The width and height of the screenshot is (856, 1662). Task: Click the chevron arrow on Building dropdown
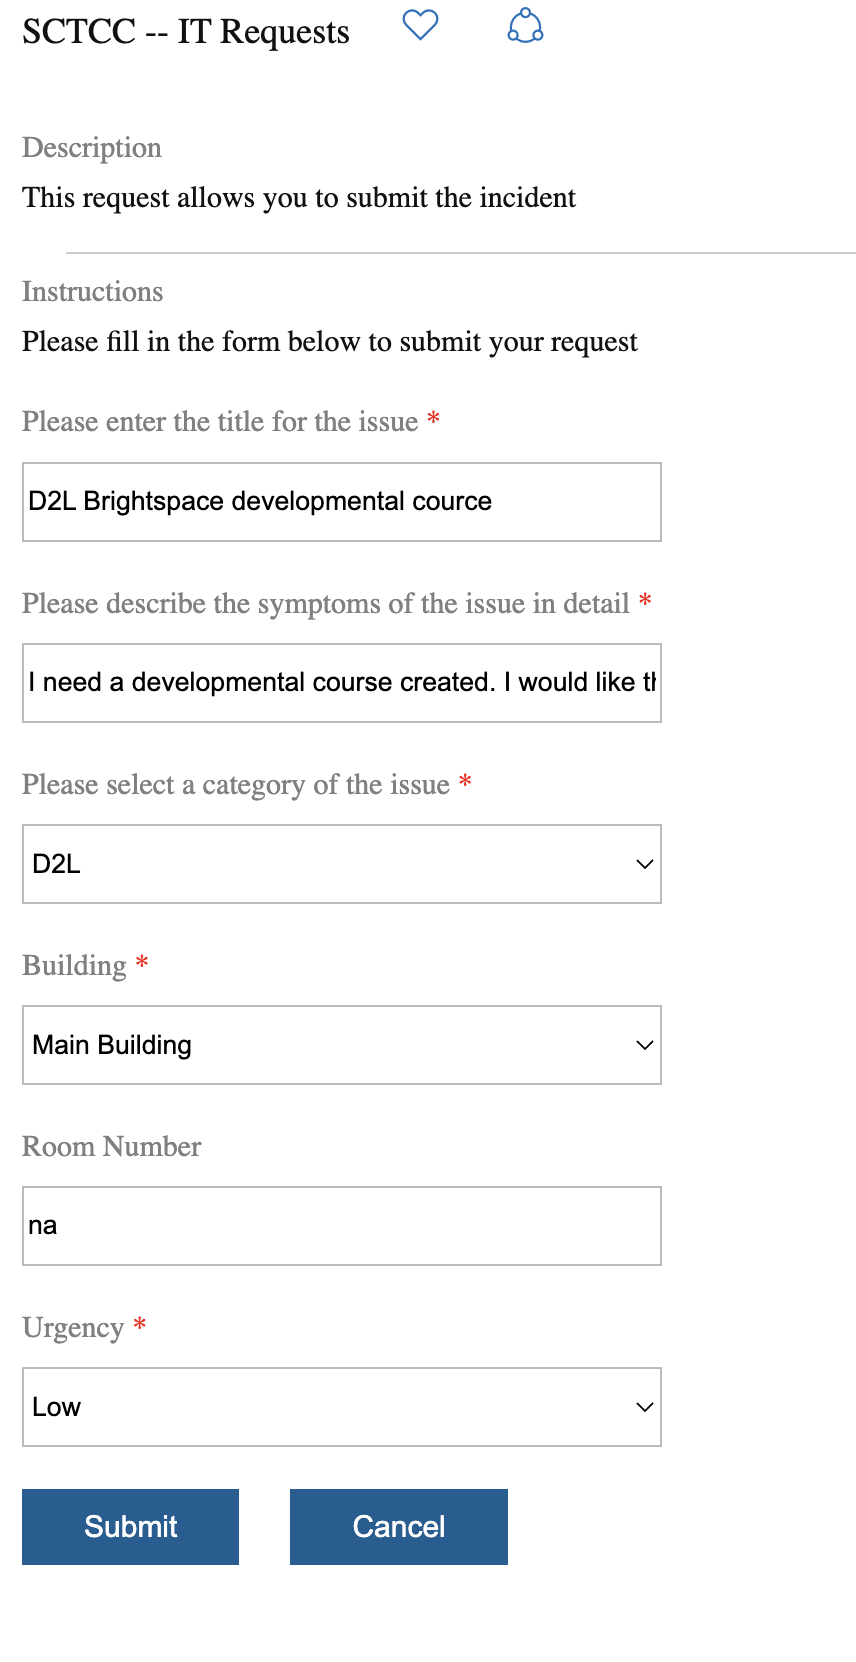[x=644, y=1045]
